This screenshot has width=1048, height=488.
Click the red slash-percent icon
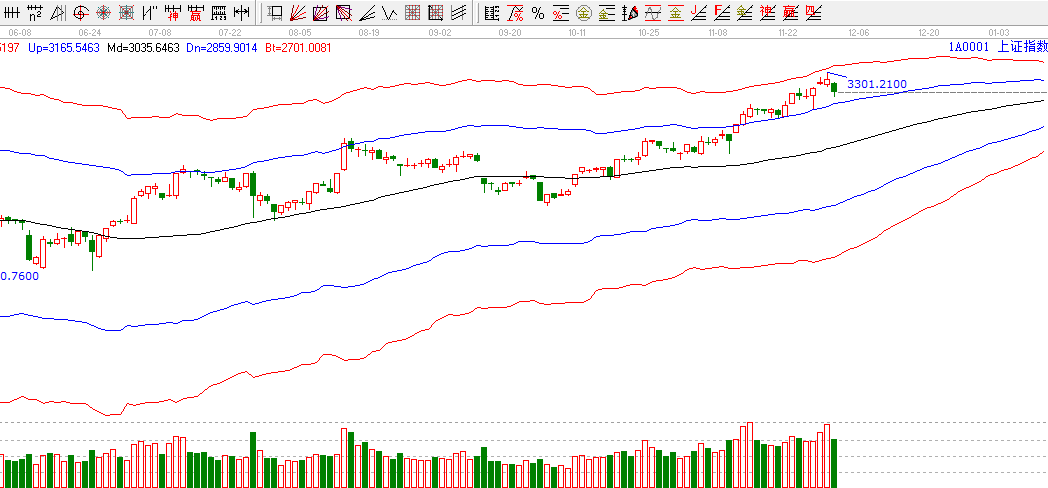coord(515,13)
